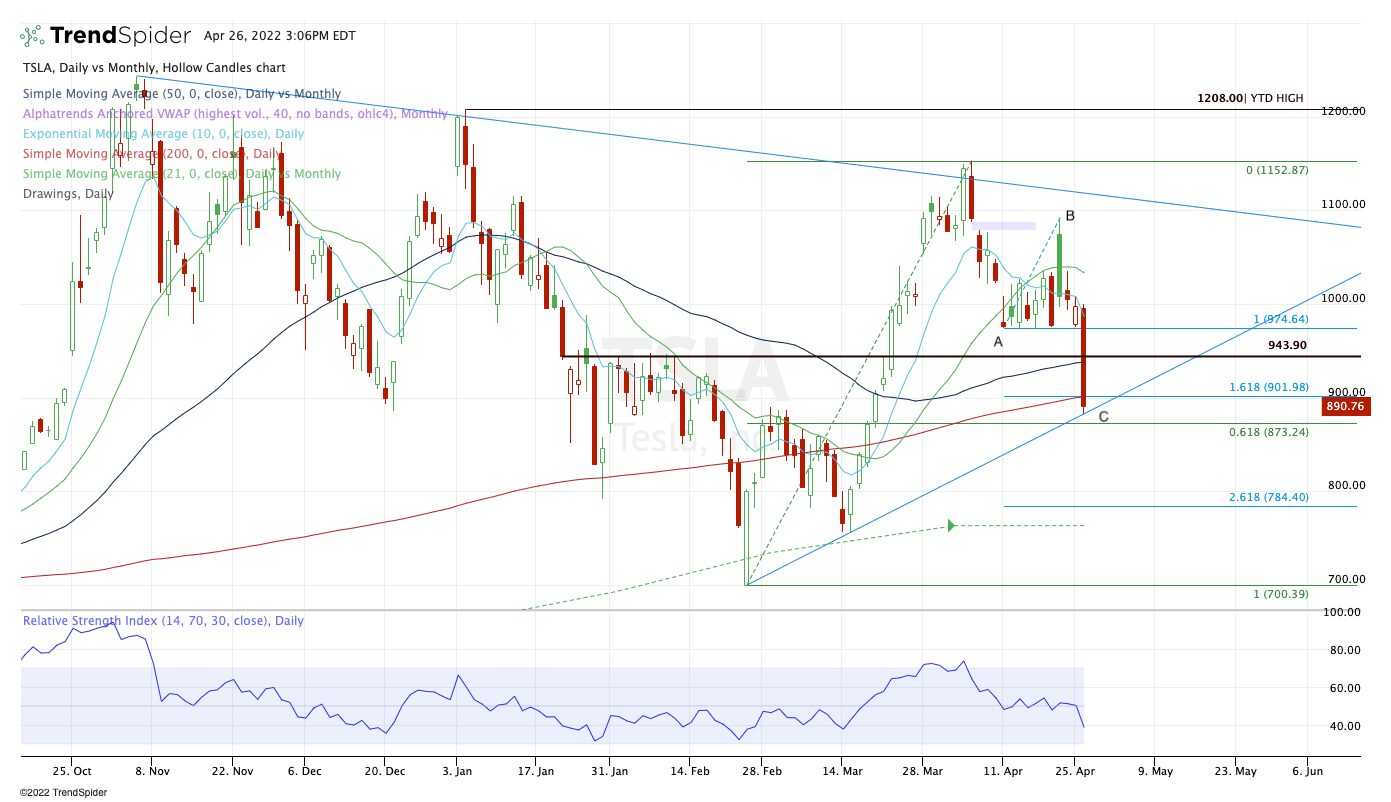Select the 3. Jan date label
The image size is (1391, 802).
(457, 772)
